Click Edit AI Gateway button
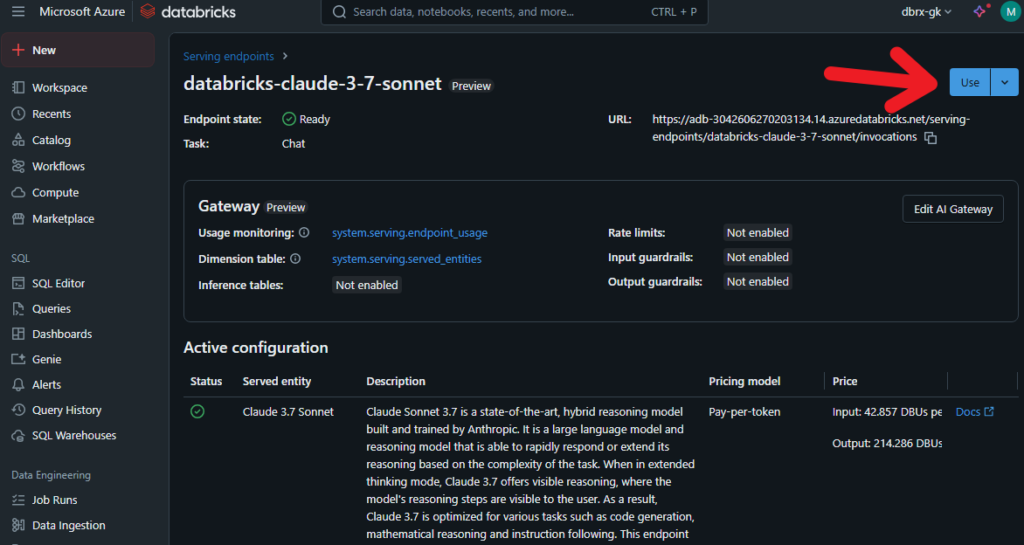1024x545 pixels. [953, 209]
